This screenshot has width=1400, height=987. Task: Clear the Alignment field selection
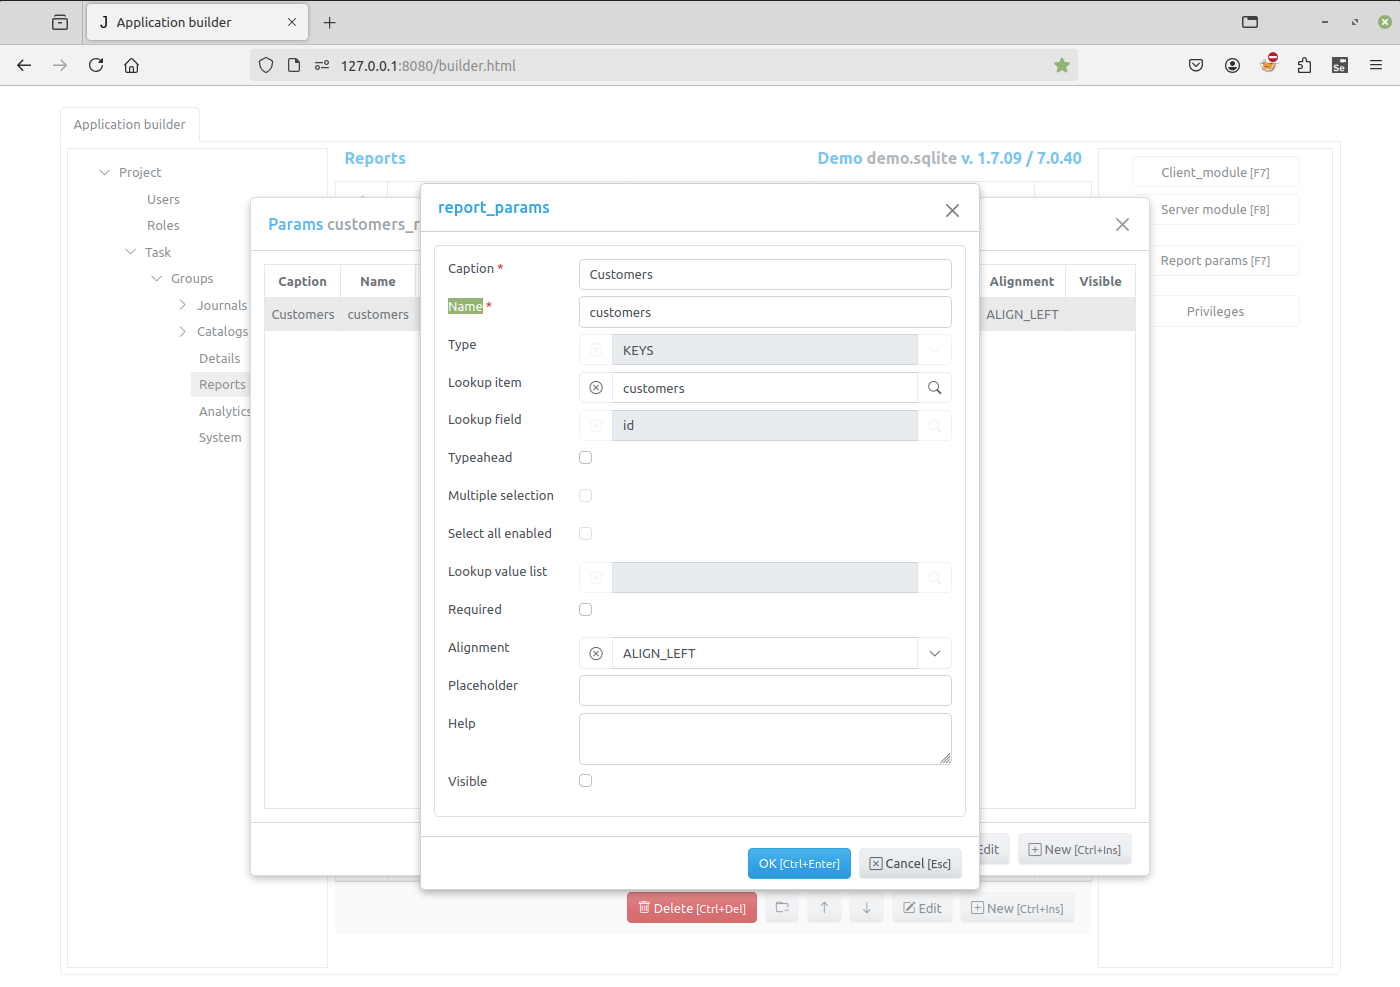point(596,653)
